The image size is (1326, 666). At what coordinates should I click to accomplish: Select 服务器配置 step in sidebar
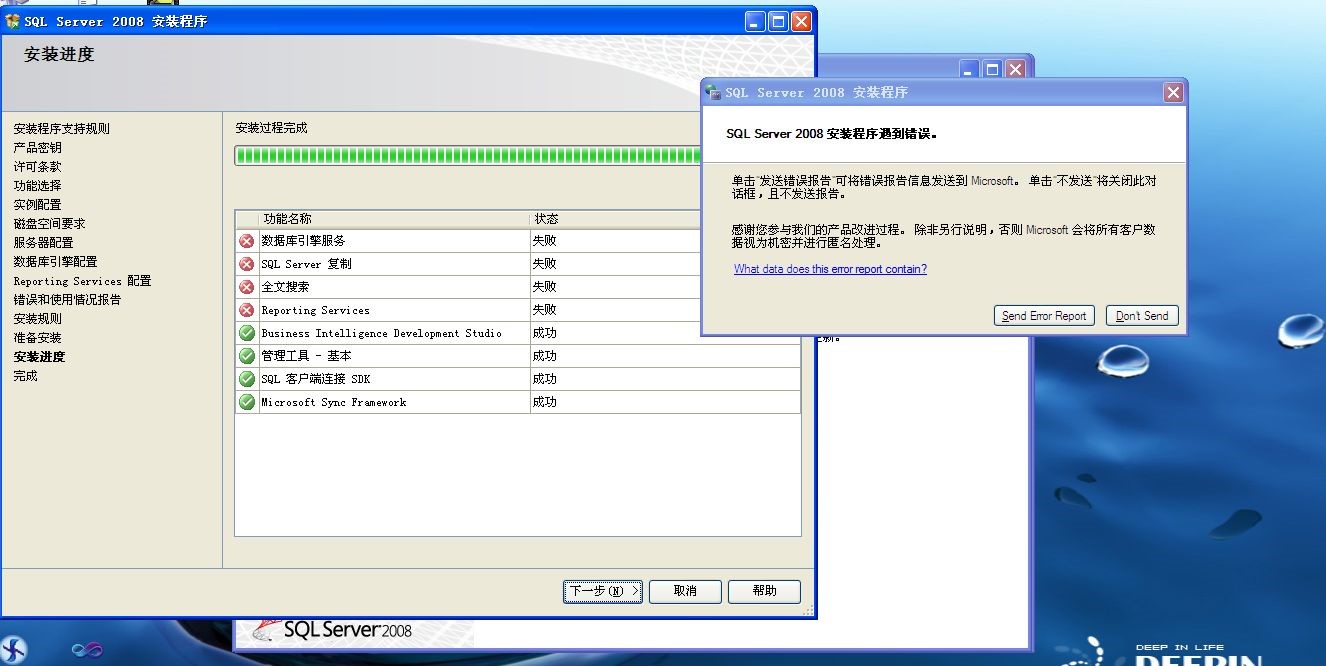tap(43, 243)
